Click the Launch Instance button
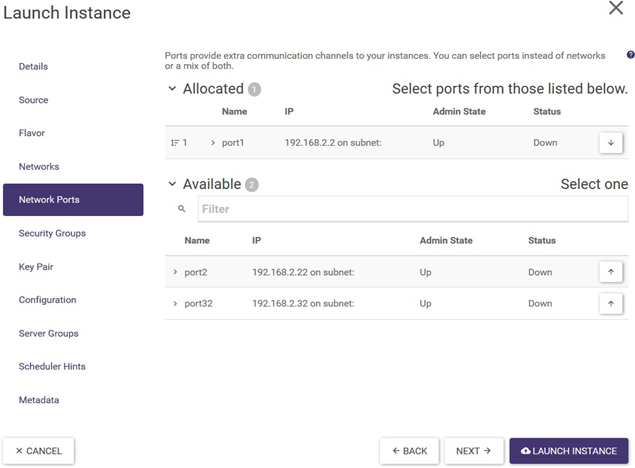This screenshot has height=468, width=635. pos(568,451)
